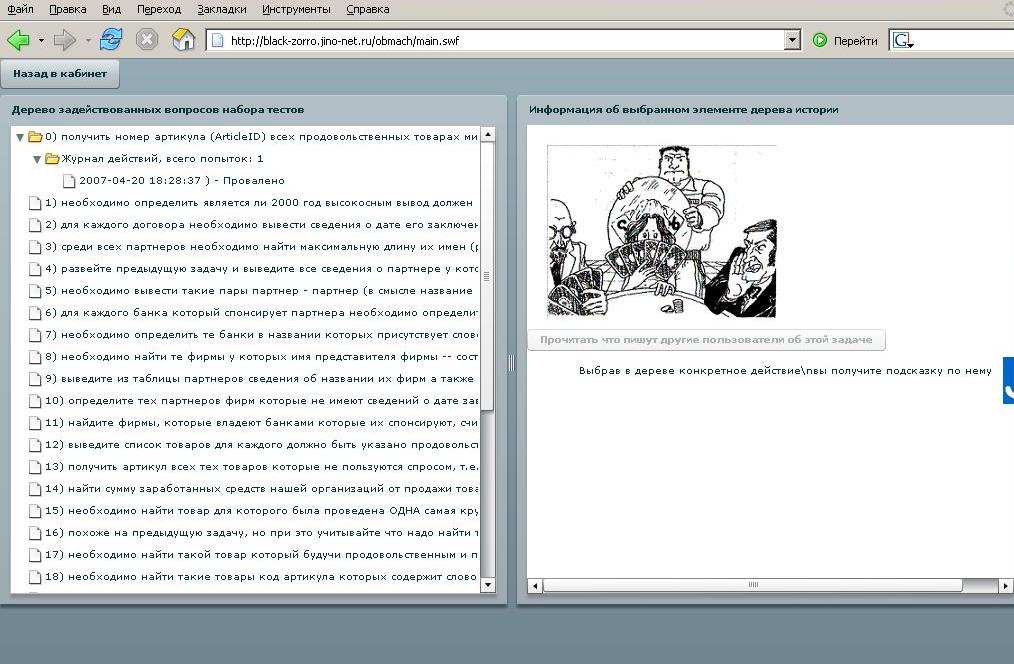Screen dimensions: 1014x664
Task: Click the Назад в кабинет button
Action: tap(60, 73)
